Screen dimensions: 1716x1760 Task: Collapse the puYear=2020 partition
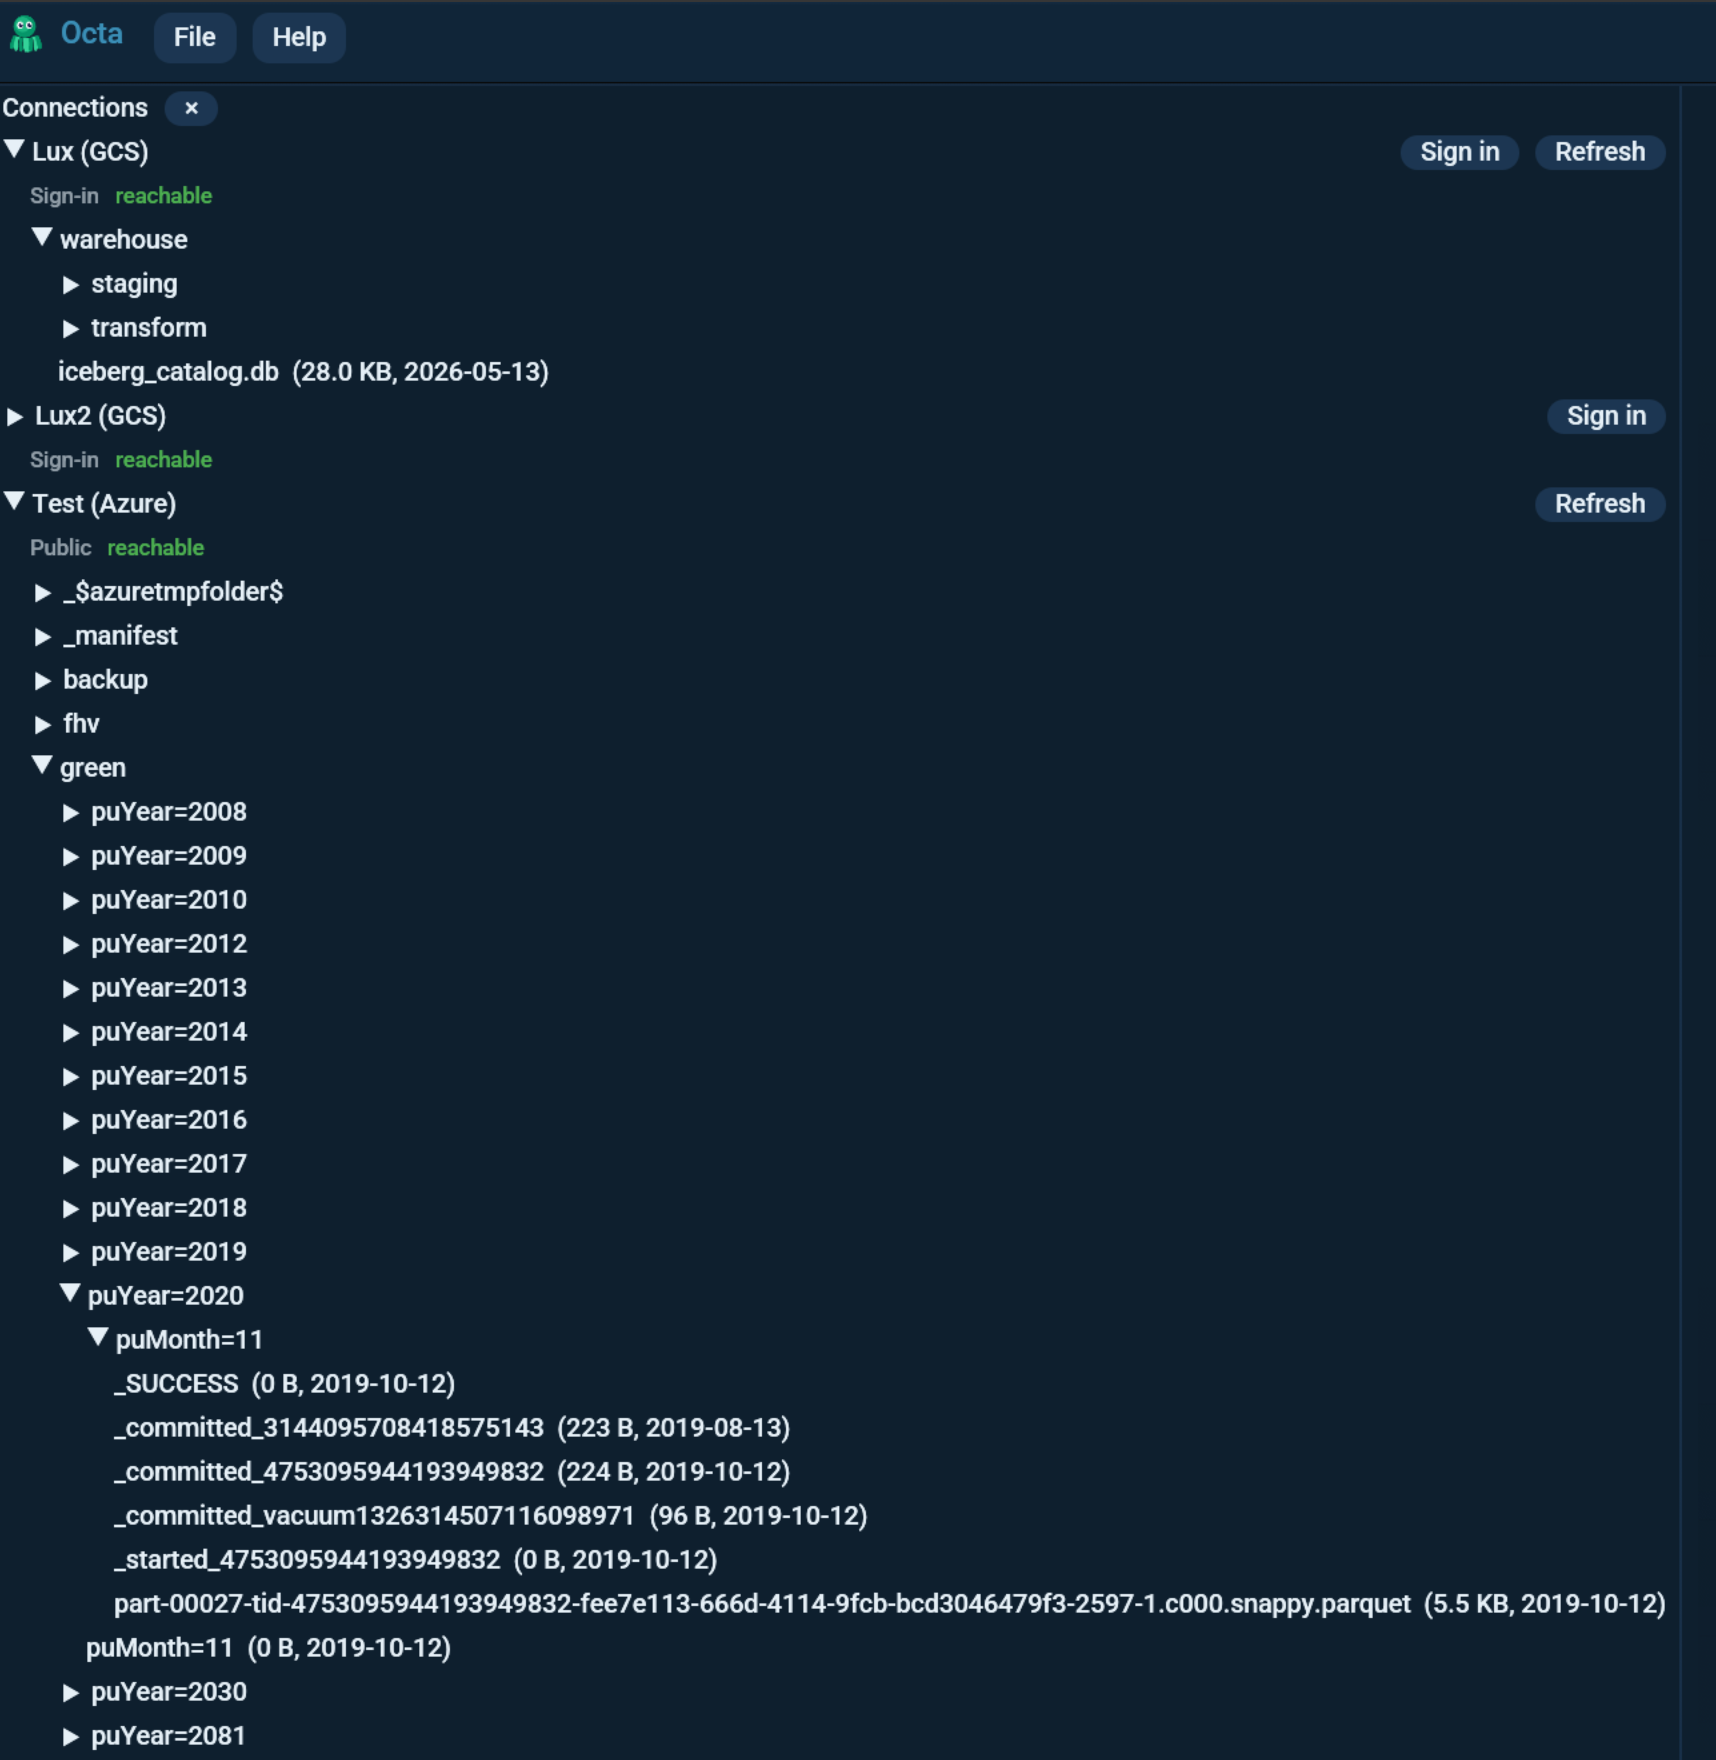[x=70, y=1294]
